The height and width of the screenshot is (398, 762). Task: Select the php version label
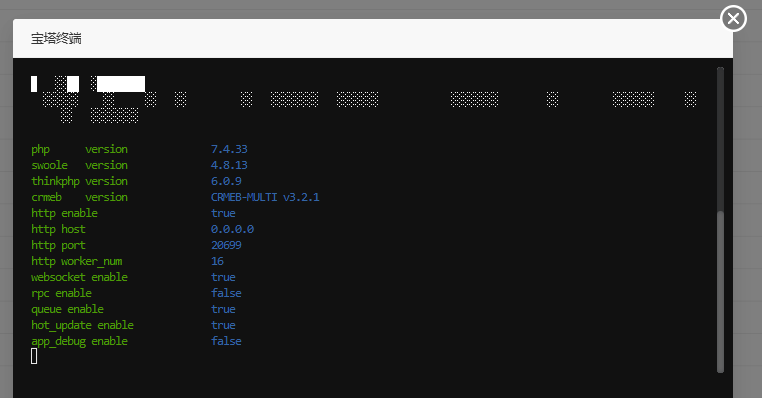tap(79, 149)
